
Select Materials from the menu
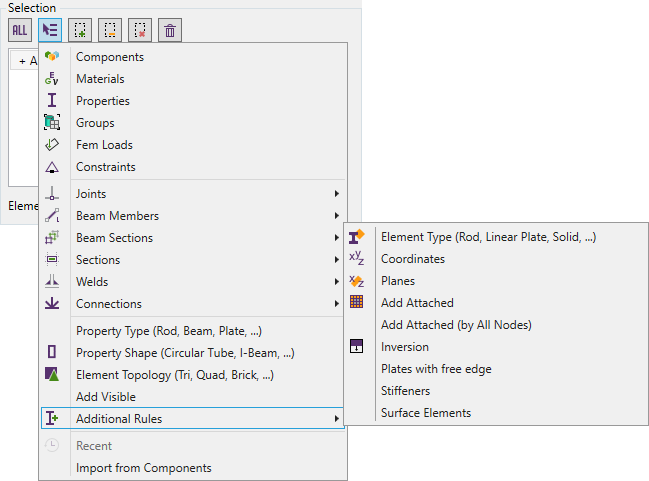[100, 79]
